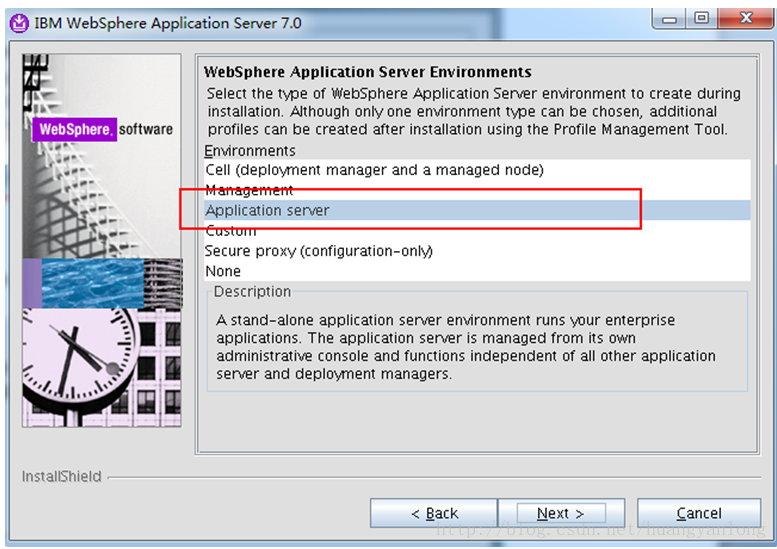Image resolution: width=777 pixels, height=549 pixels.
Task: Click the WebSphere software banner image
Action: tap(102, 241)
